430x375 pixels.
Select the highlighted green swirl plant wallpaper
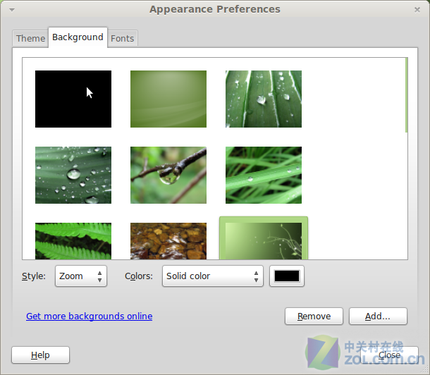(264, 238)
